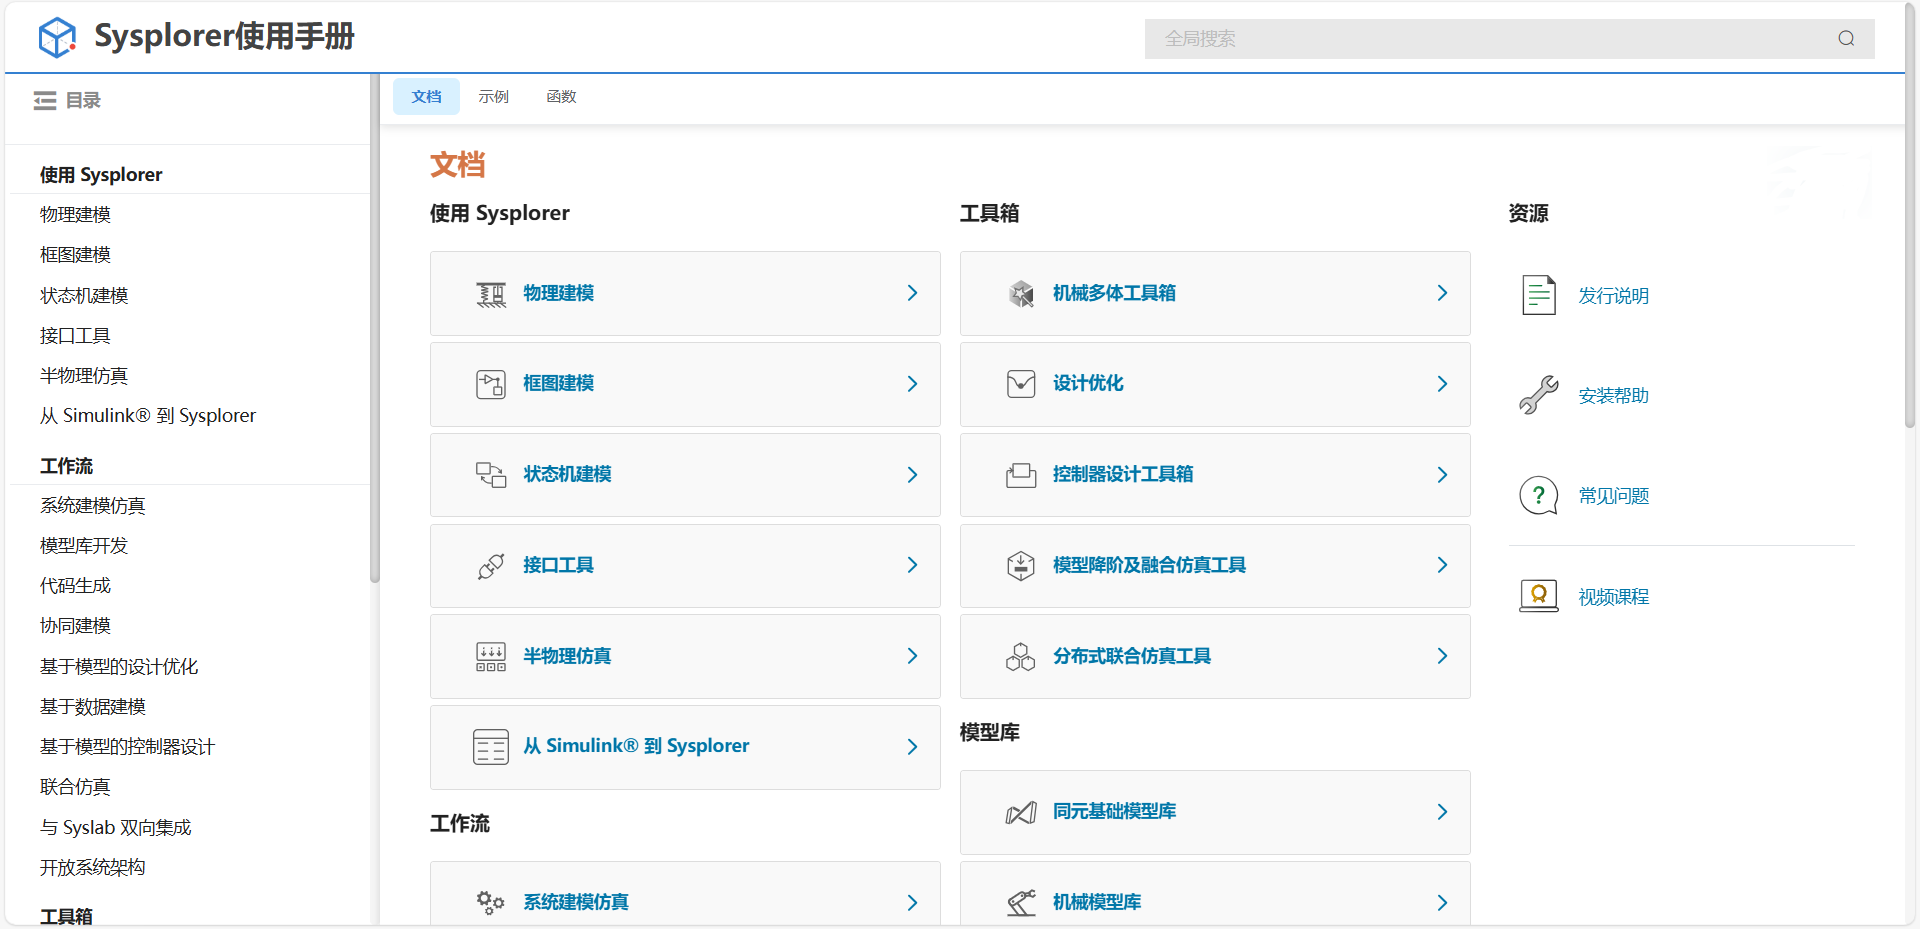
Task: Open the 视频课程 link
Action: (x=1613, y=597)
